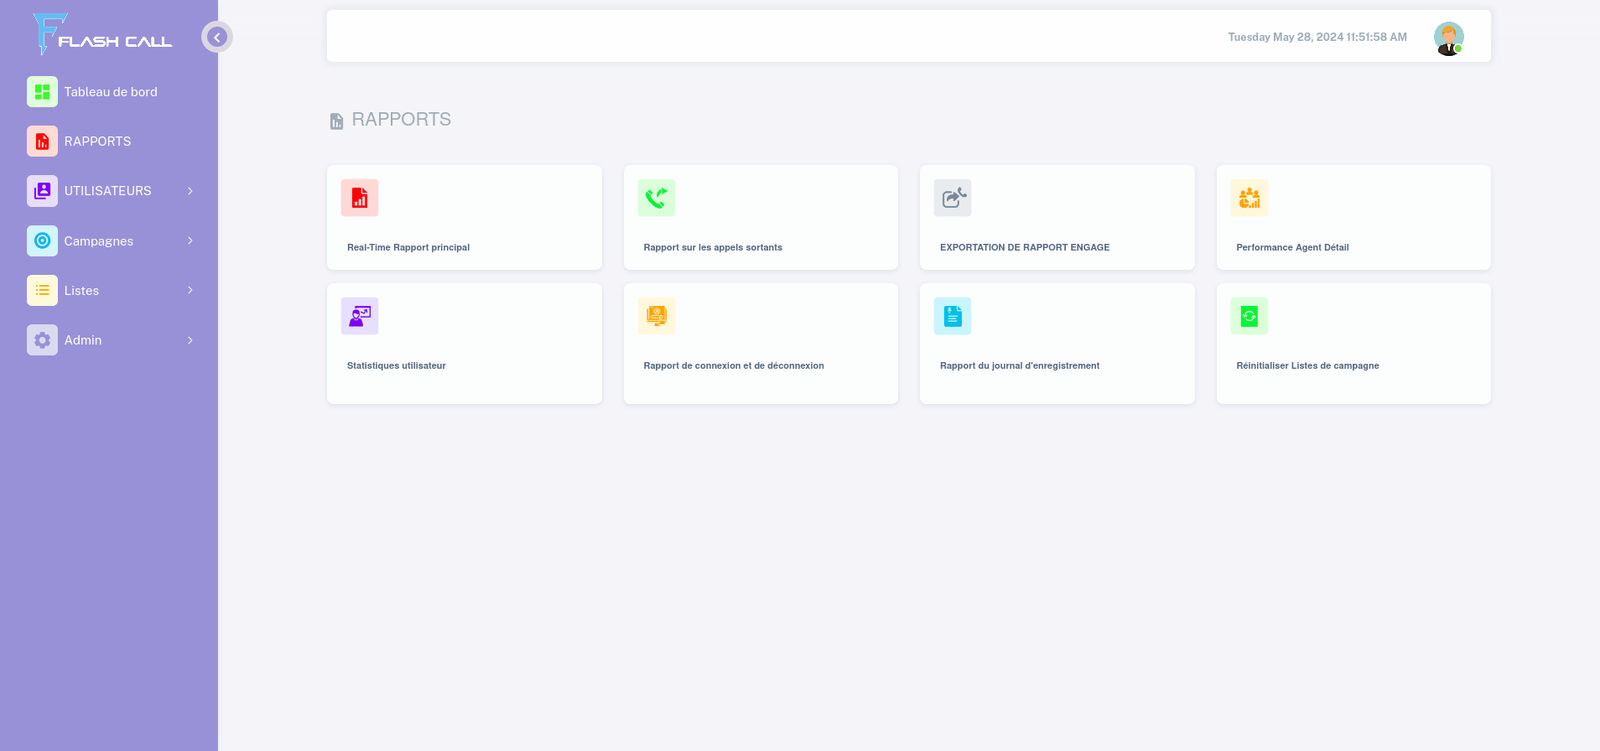The width and height of the screenshot is (1600, 751).
Task: Click the reset campaign lists icon
Action: coord(1249,316)
